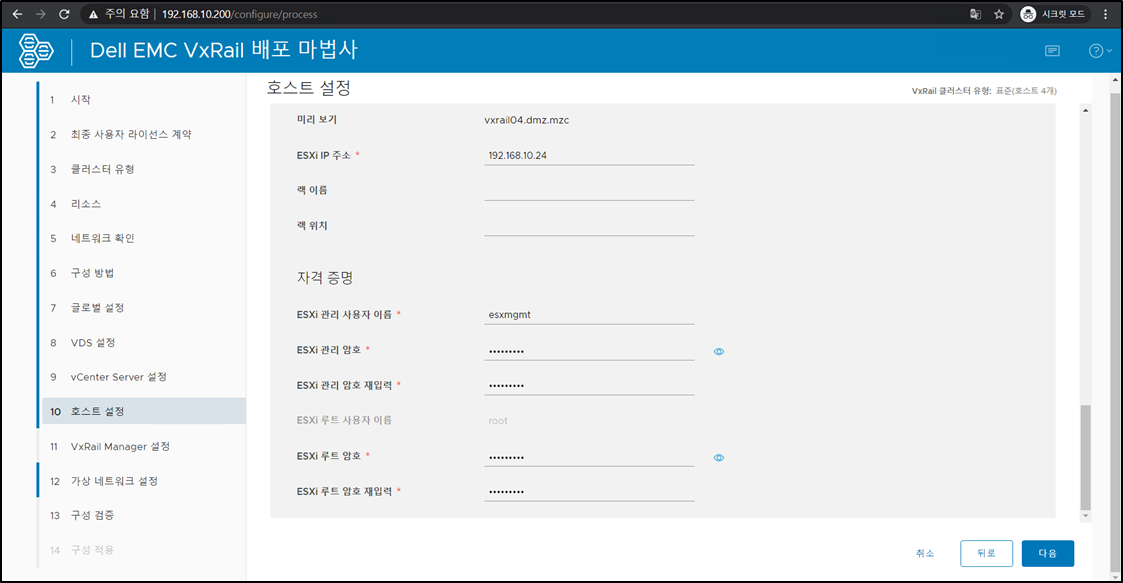Click the ESXi 루트 암호 password field

tap(589, 456)
